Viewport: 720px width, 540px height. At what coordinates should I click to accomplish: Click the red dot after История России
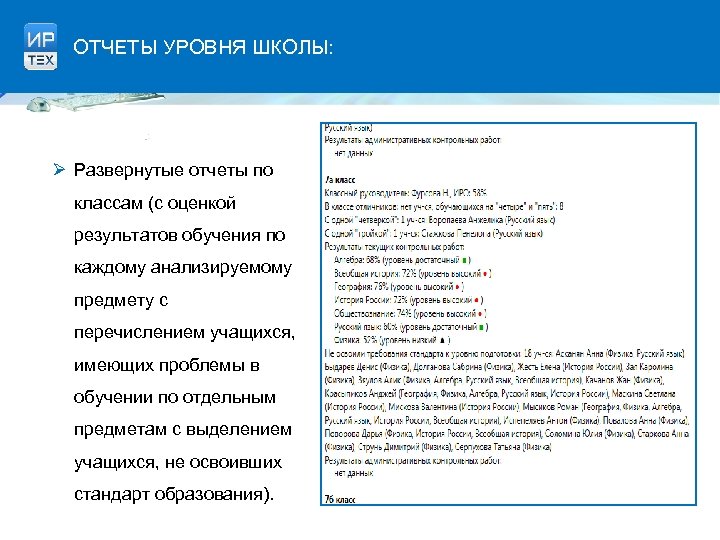477,301
